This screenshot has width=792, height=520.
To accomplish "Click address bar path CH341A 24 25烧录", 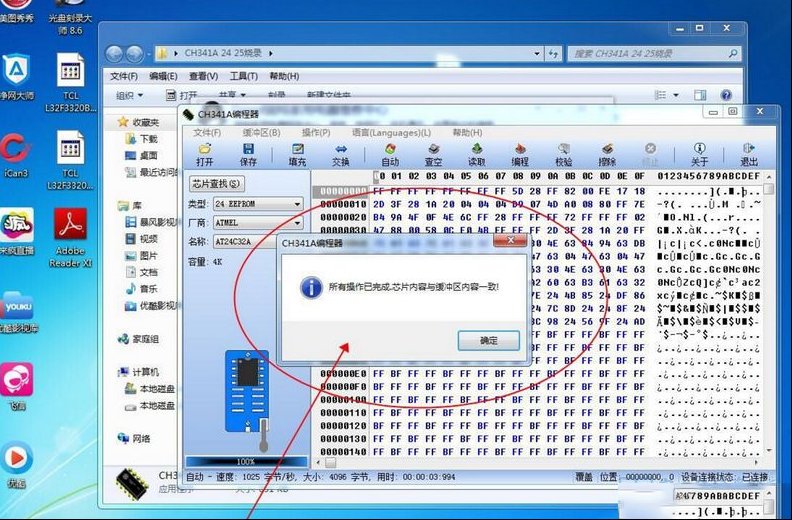I will tap(223, 53).
